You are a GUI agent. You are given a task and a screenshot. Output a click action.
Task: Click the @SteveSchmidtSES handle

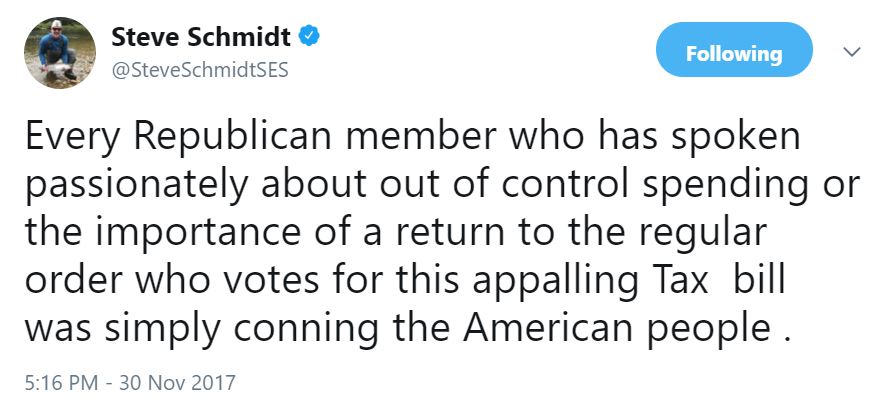pos(198,71)
